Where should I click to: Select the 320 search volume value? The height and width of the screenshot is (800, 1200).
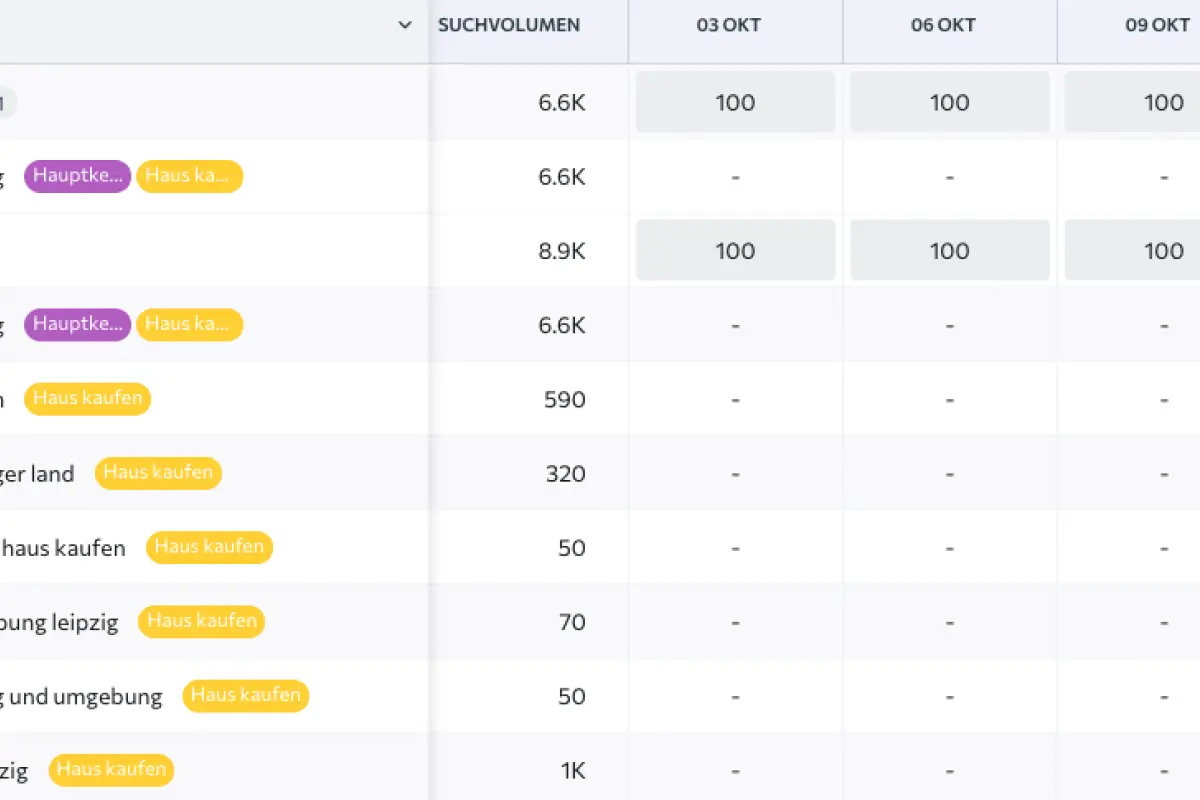click(565, 473)
